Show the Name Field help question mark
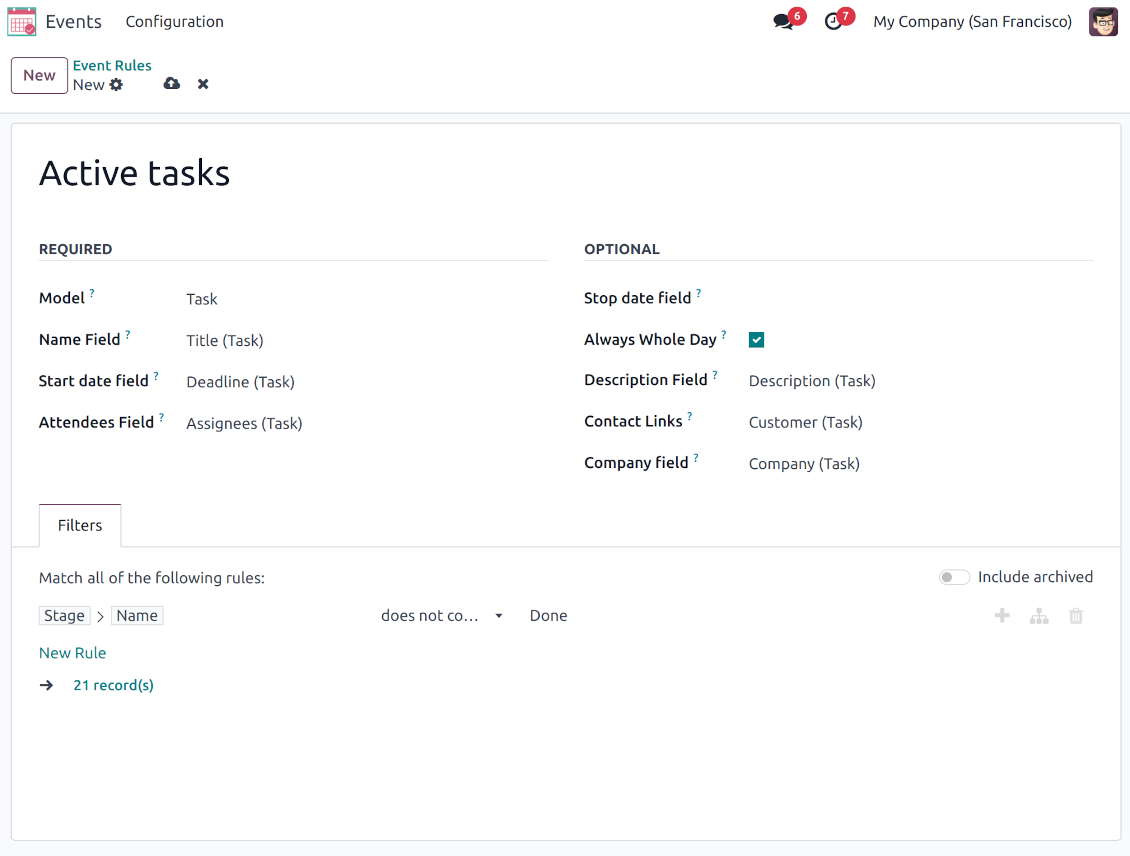 pos(128,334)
